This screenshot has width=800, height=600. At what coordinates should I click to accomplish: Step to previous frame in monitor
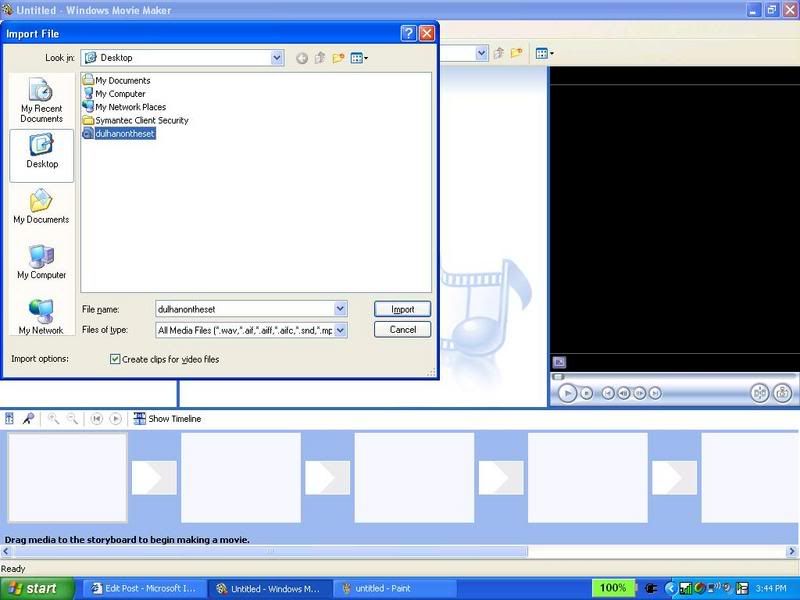[623, 393]
